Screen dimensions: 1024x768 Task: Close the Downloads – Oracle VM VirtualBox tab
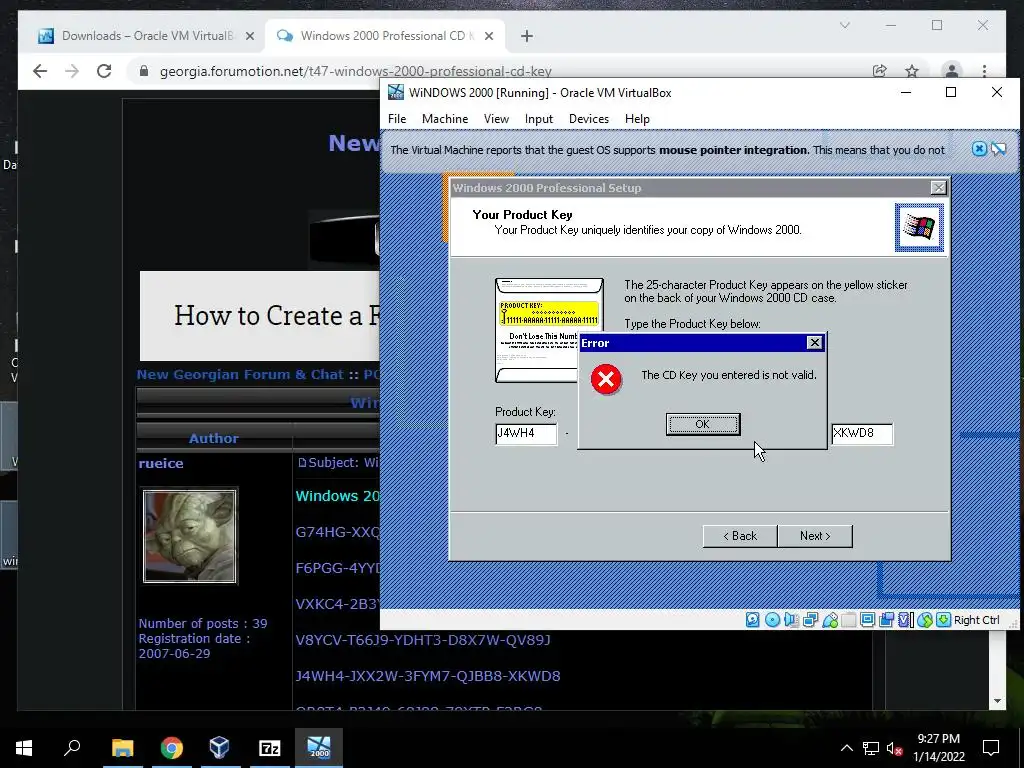pos(249,36)
